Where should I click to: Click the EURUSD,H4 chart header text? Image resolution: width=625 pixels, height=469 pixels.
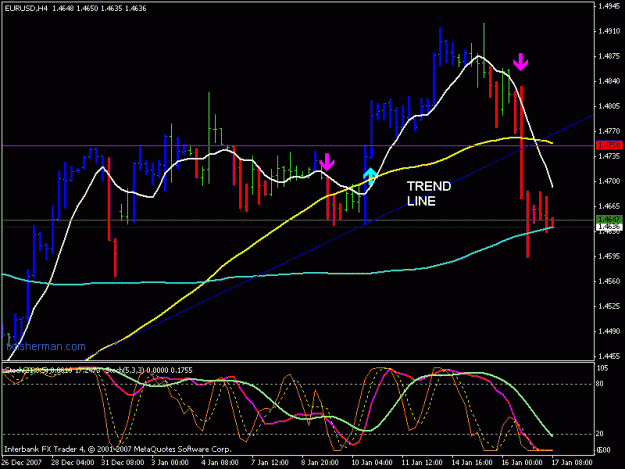pyautogui.click(x=76, y=8)
